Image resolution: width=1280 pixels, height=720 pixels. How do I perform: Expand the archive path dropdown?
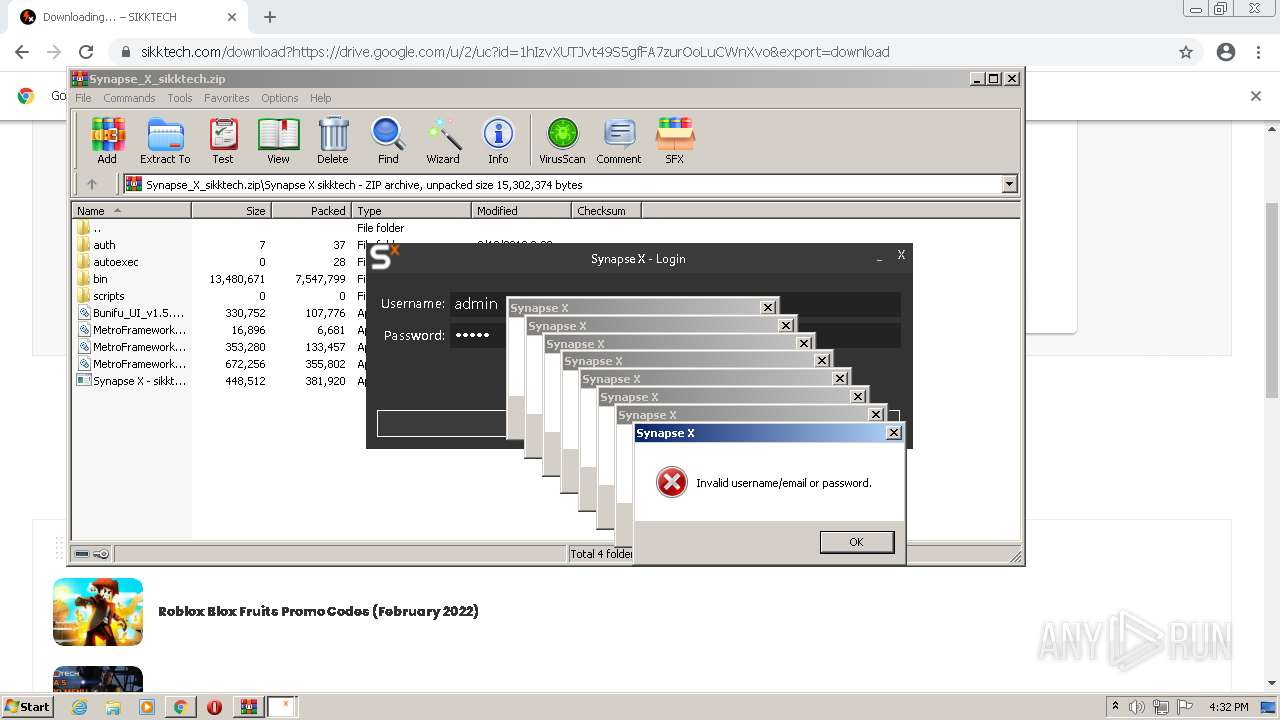(1009, 184)
